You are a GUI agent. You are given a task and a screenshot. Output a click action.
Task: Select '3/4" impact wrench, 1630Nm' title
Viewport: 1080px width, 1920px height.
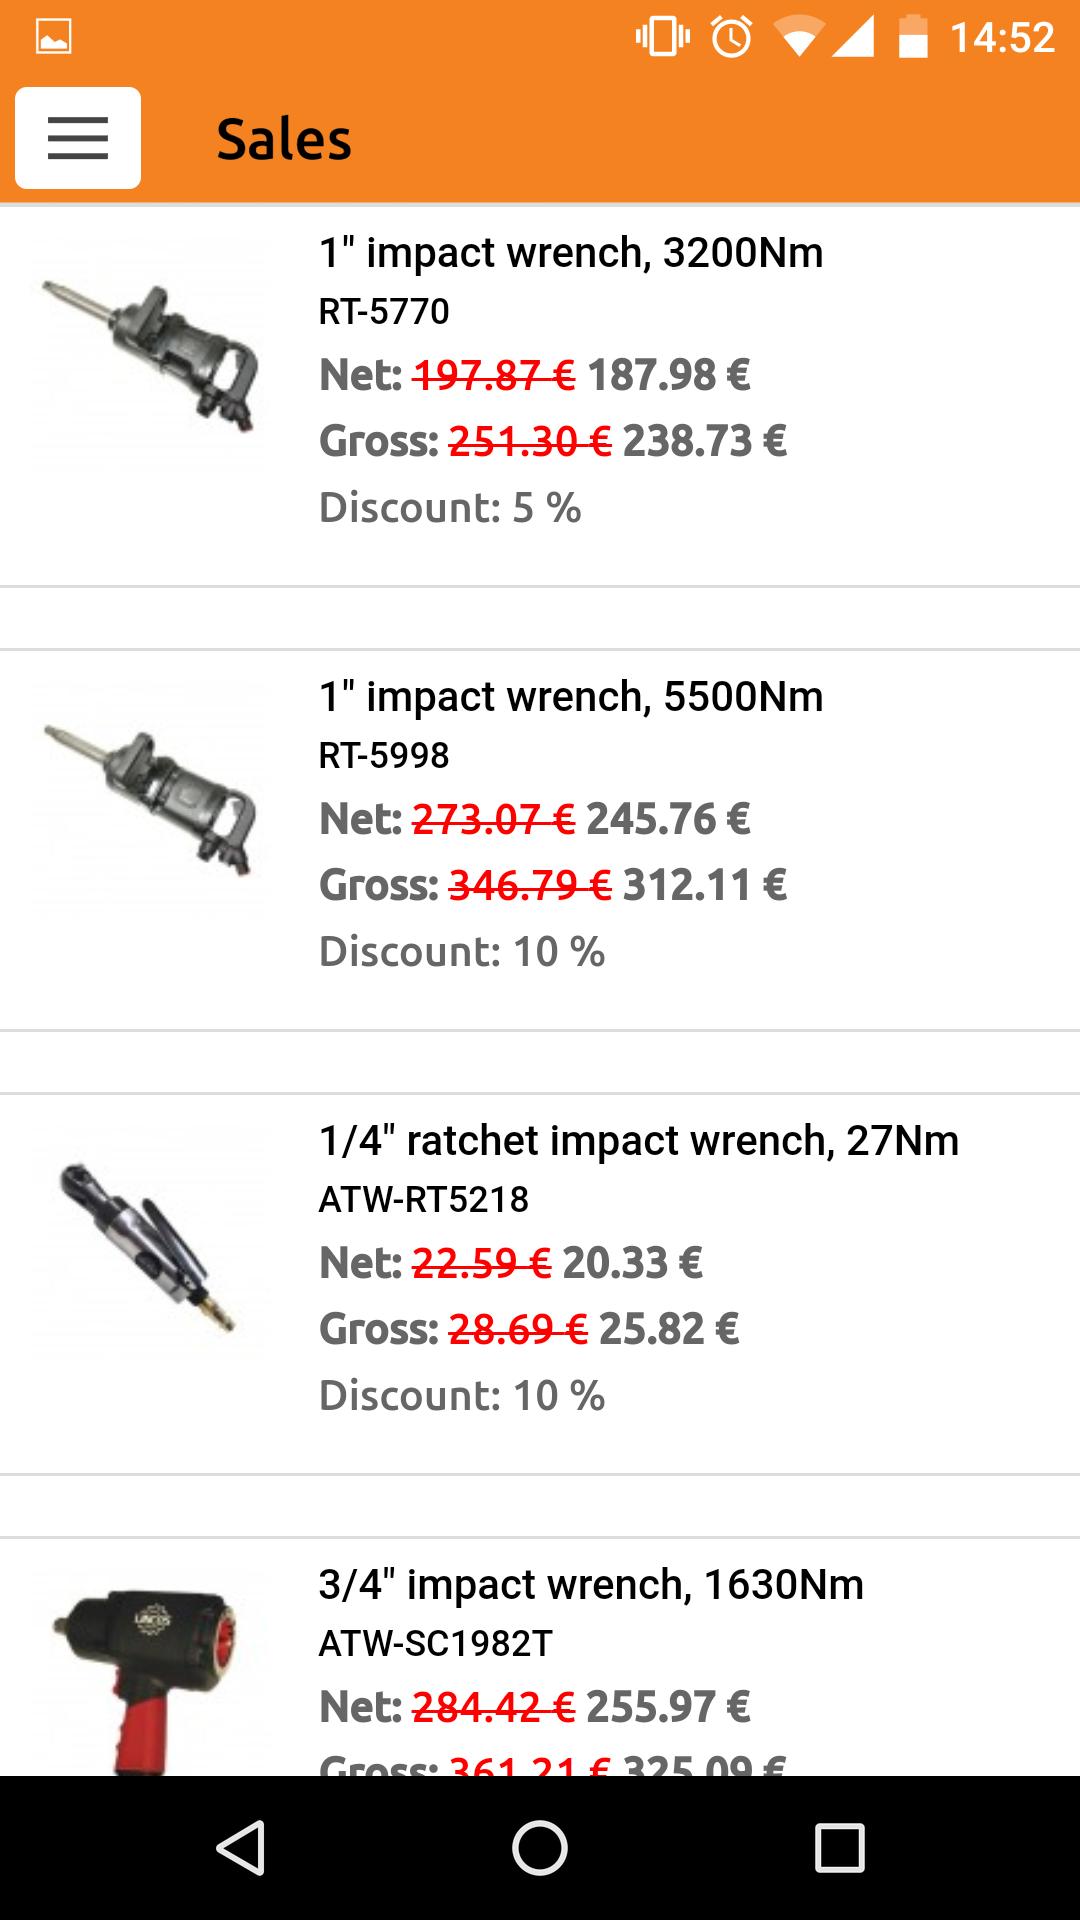point(590,1585)
